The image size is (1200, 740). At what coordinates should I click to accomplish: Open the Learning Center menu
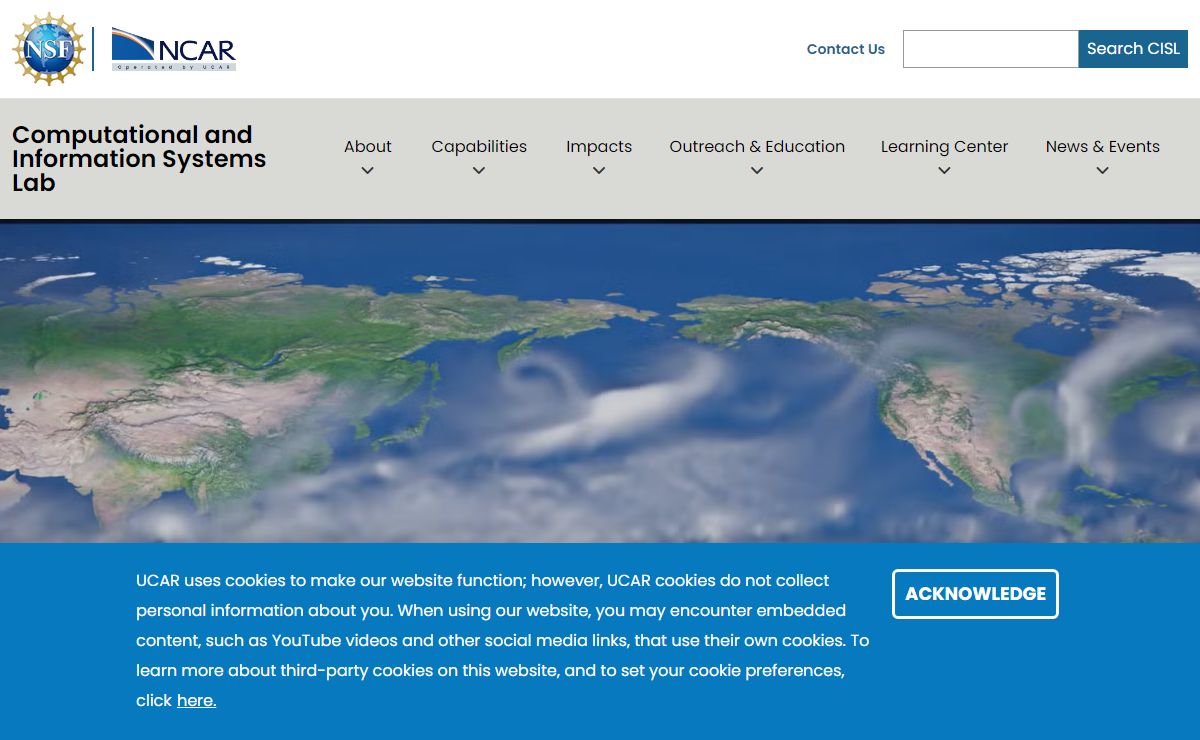[x=944, y=146]
